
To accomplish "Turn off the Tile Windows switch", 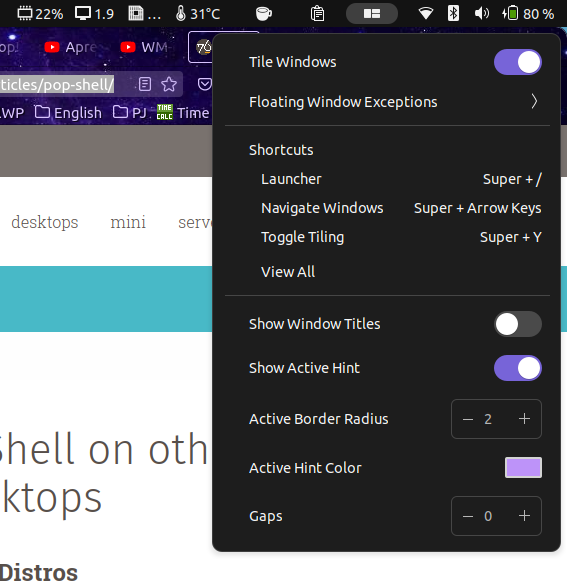I will click(x=518, y=62).
